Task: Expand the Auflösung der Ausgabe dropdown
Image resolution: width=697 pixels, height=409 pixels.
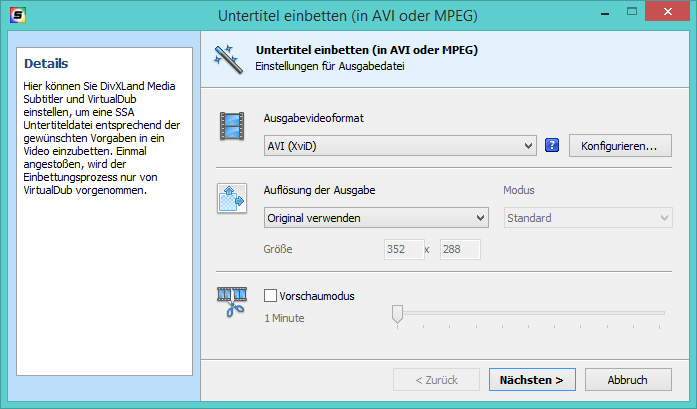Action: 376,218
